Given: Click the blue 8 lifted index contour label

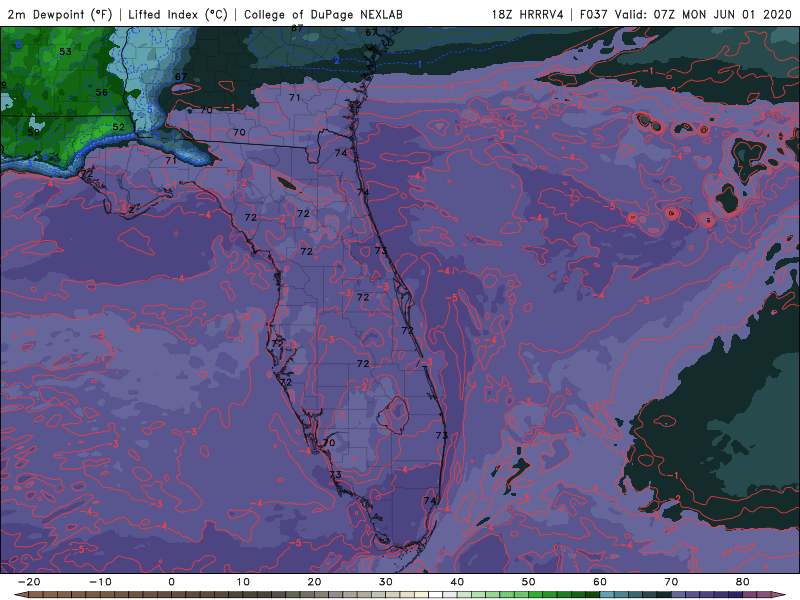Looking at the screenshot, I should pos(18,44).
